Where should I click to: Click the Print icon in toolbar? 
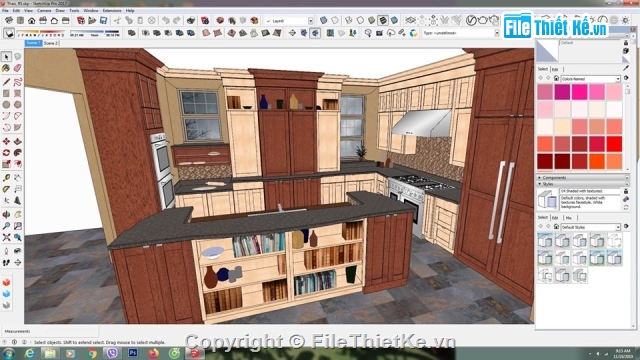pos(191,20)
